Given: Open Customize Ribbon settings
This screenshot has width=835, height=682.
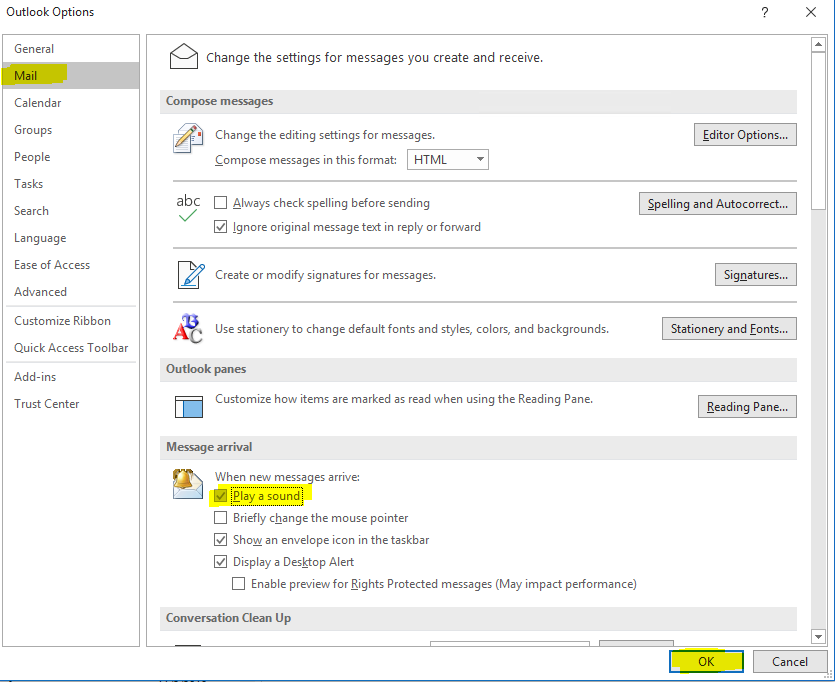Looking at the screenshot, I should coord(71,321).
